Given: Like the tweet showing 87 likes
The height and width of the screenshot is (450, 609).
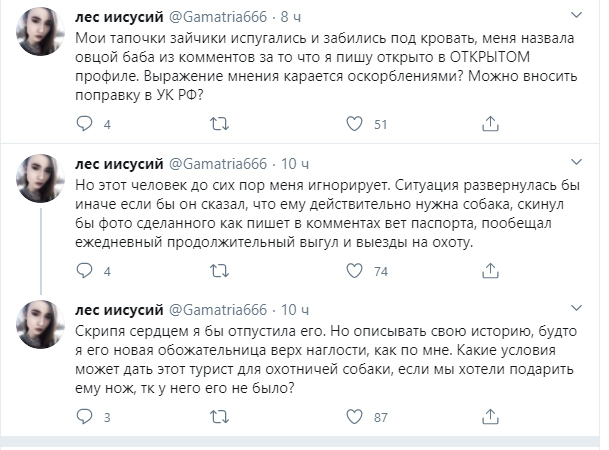Looking at the screenshot, I should (353, 417).
